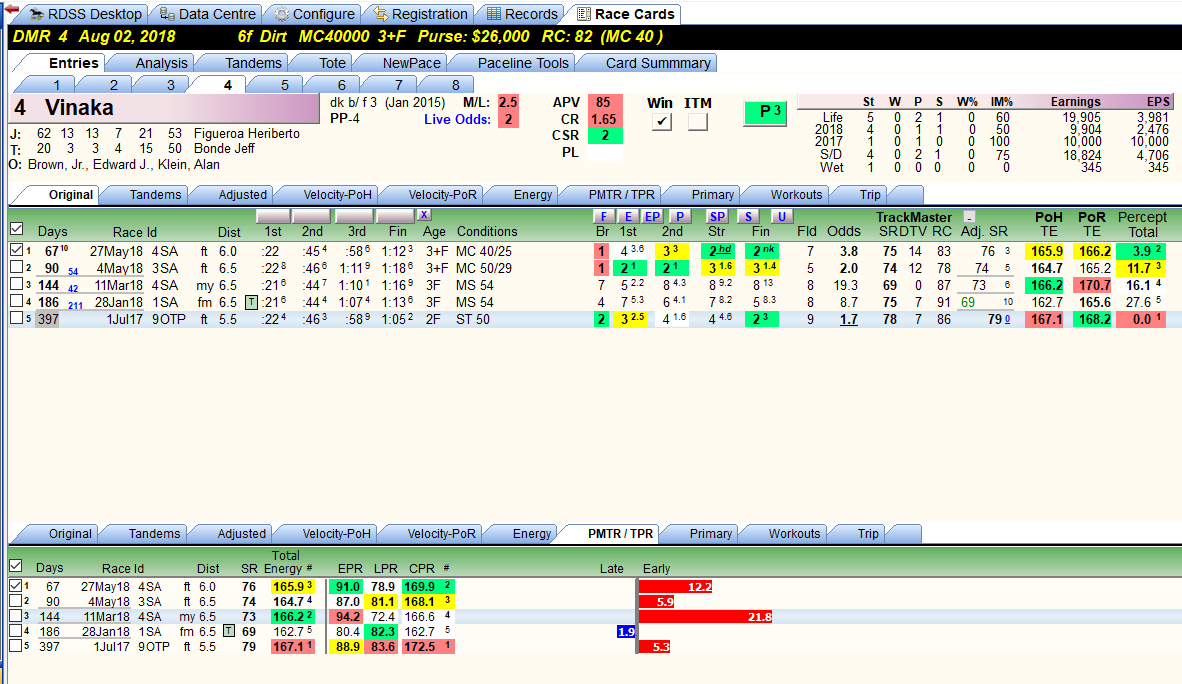The width and height of the screenshot is (1182, 684).
Task: Select horse tab number 5
Action: pyautogui.click(x=284, y=85)
